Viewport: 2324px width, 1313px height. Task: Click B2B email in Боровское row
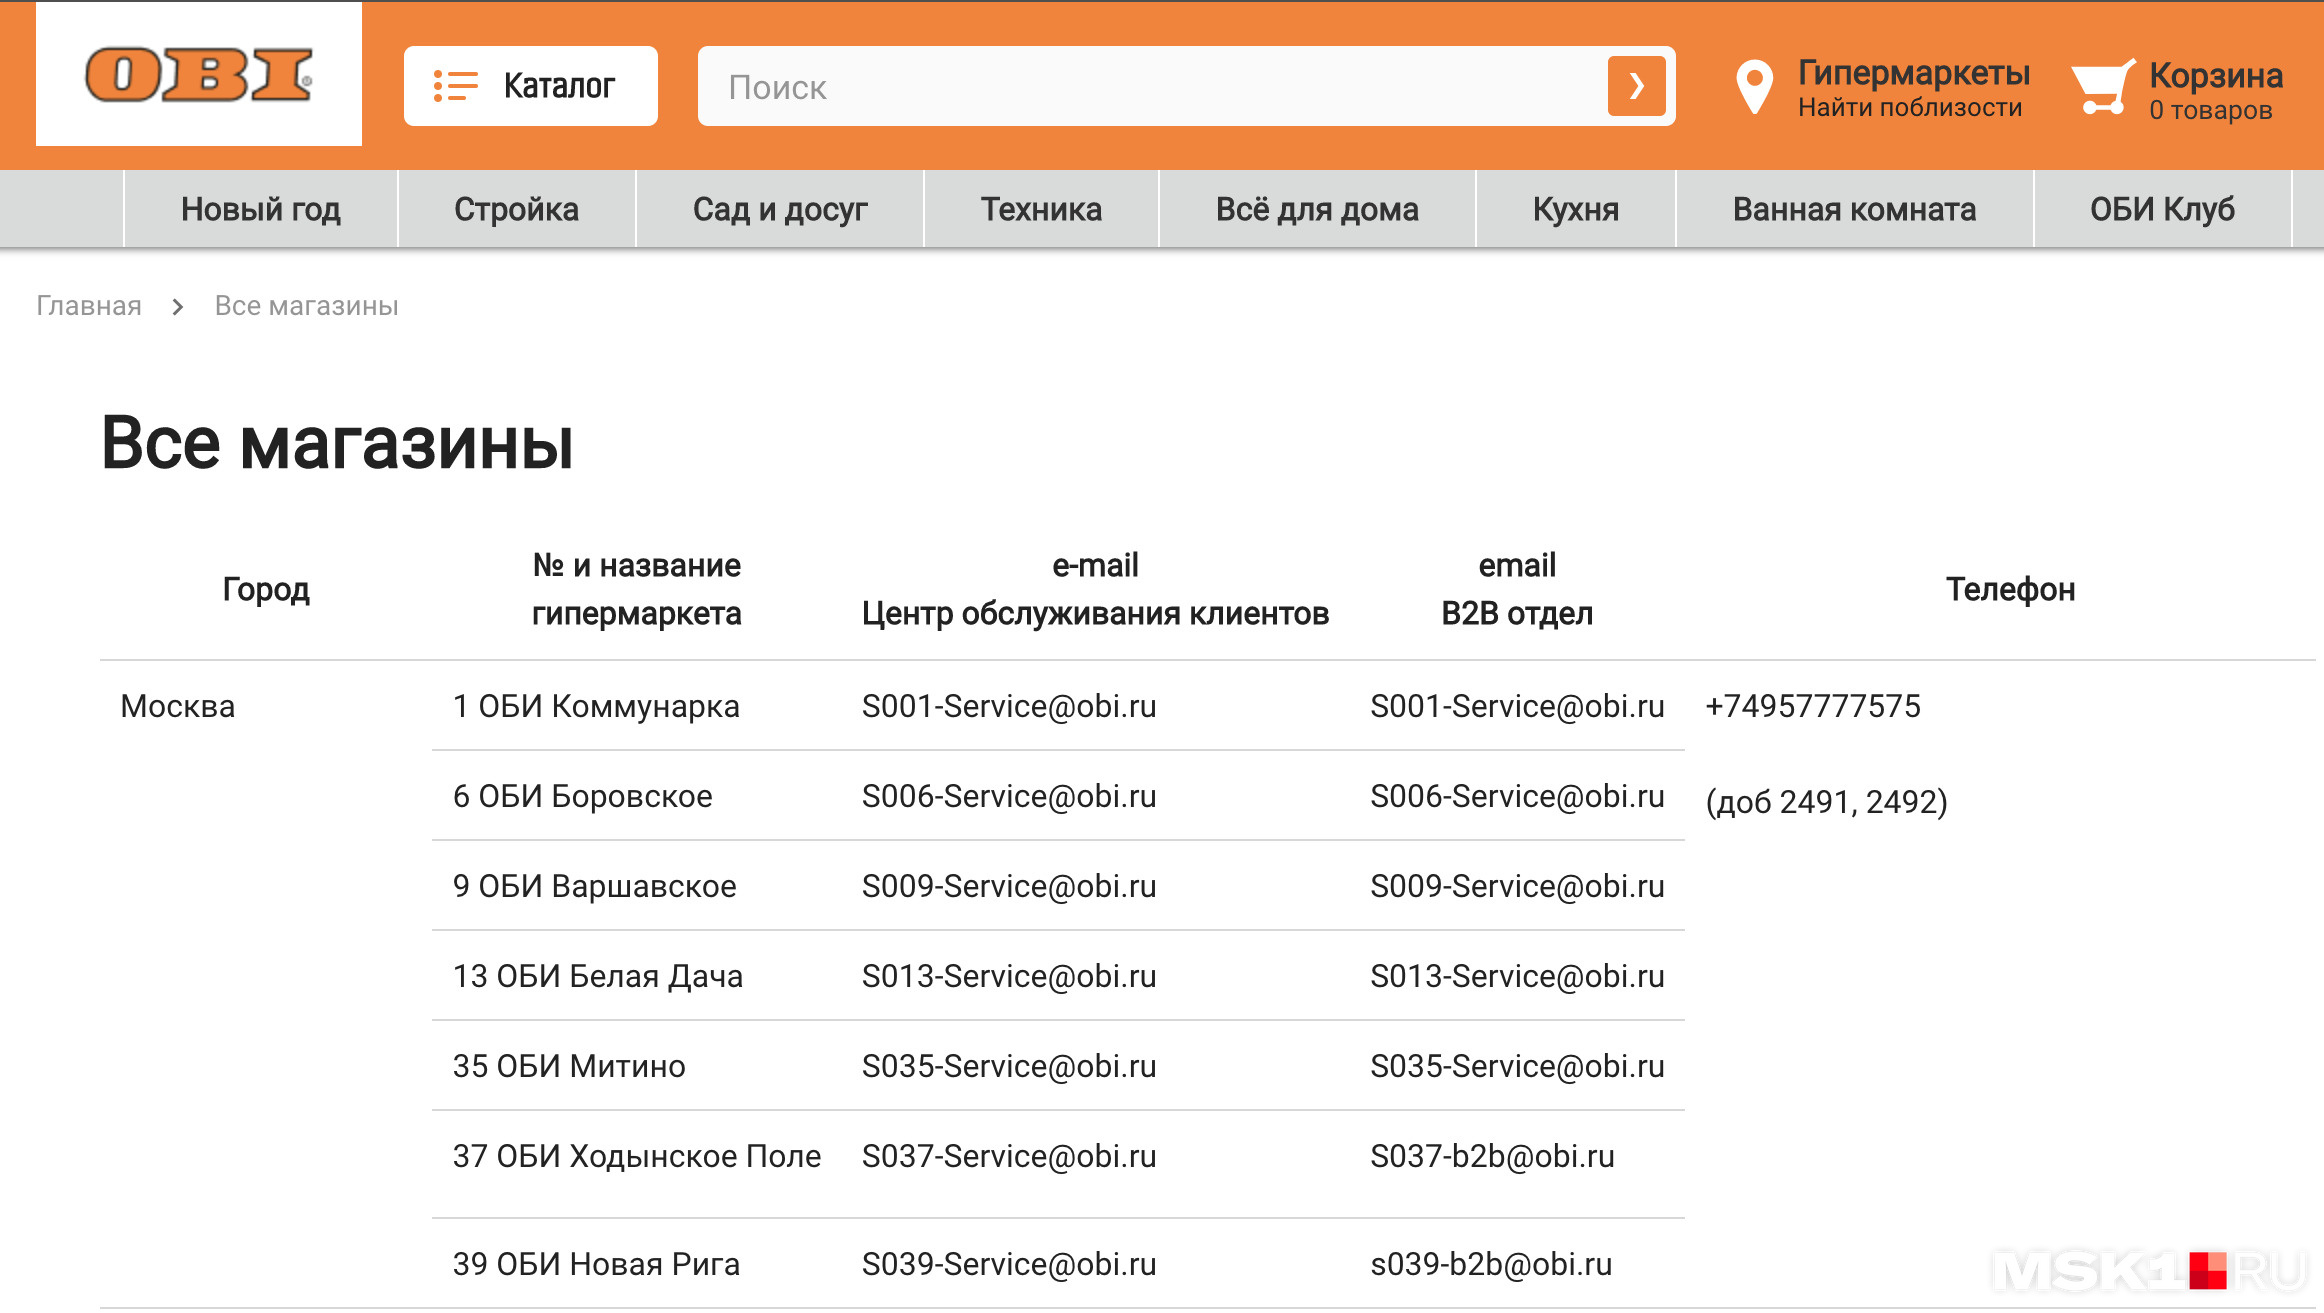[1517, 796]
